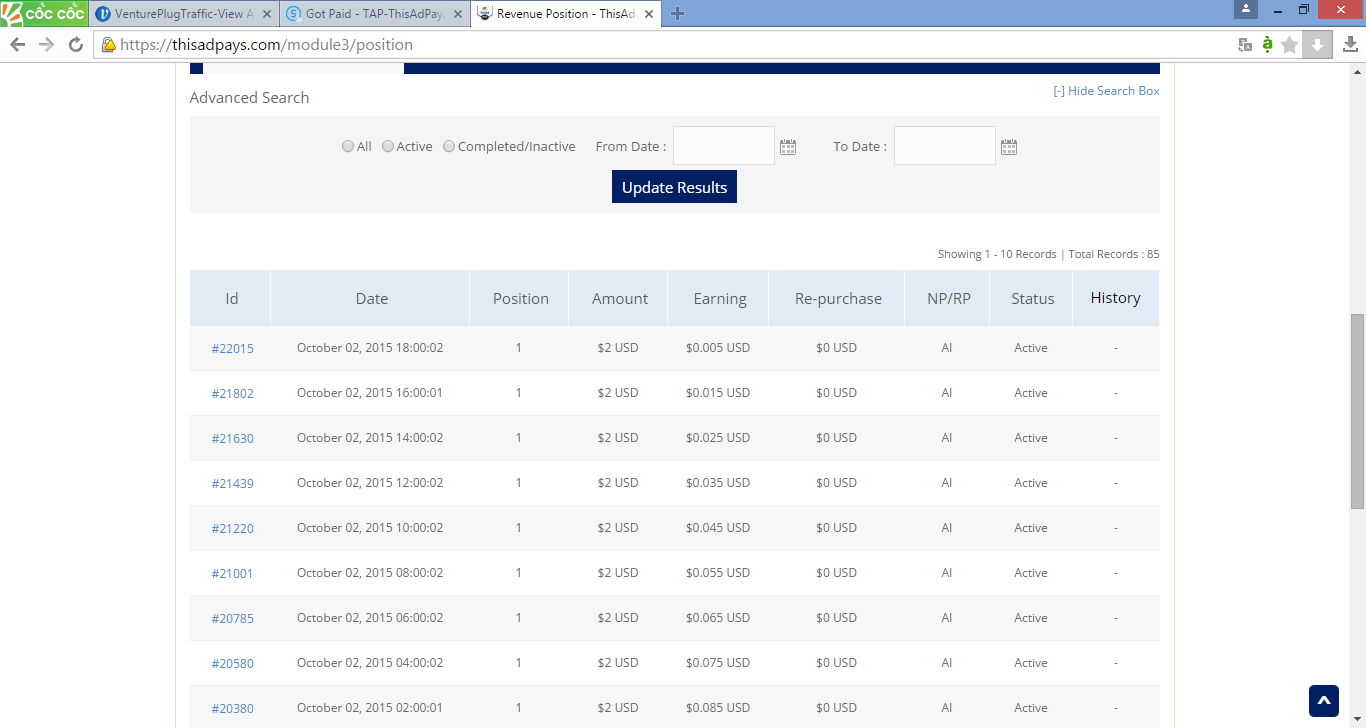Image resolution: width=1366 pixels, height=728 pixels.
Task: Bookmark this page with the star
Action: (x=1290, y=45)
